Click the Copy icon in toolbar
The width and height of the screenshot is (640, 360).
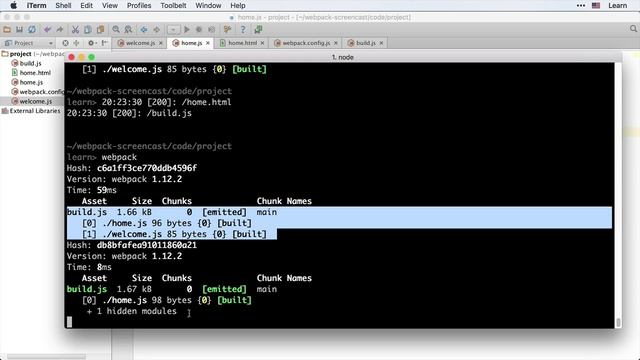[88, 29]
